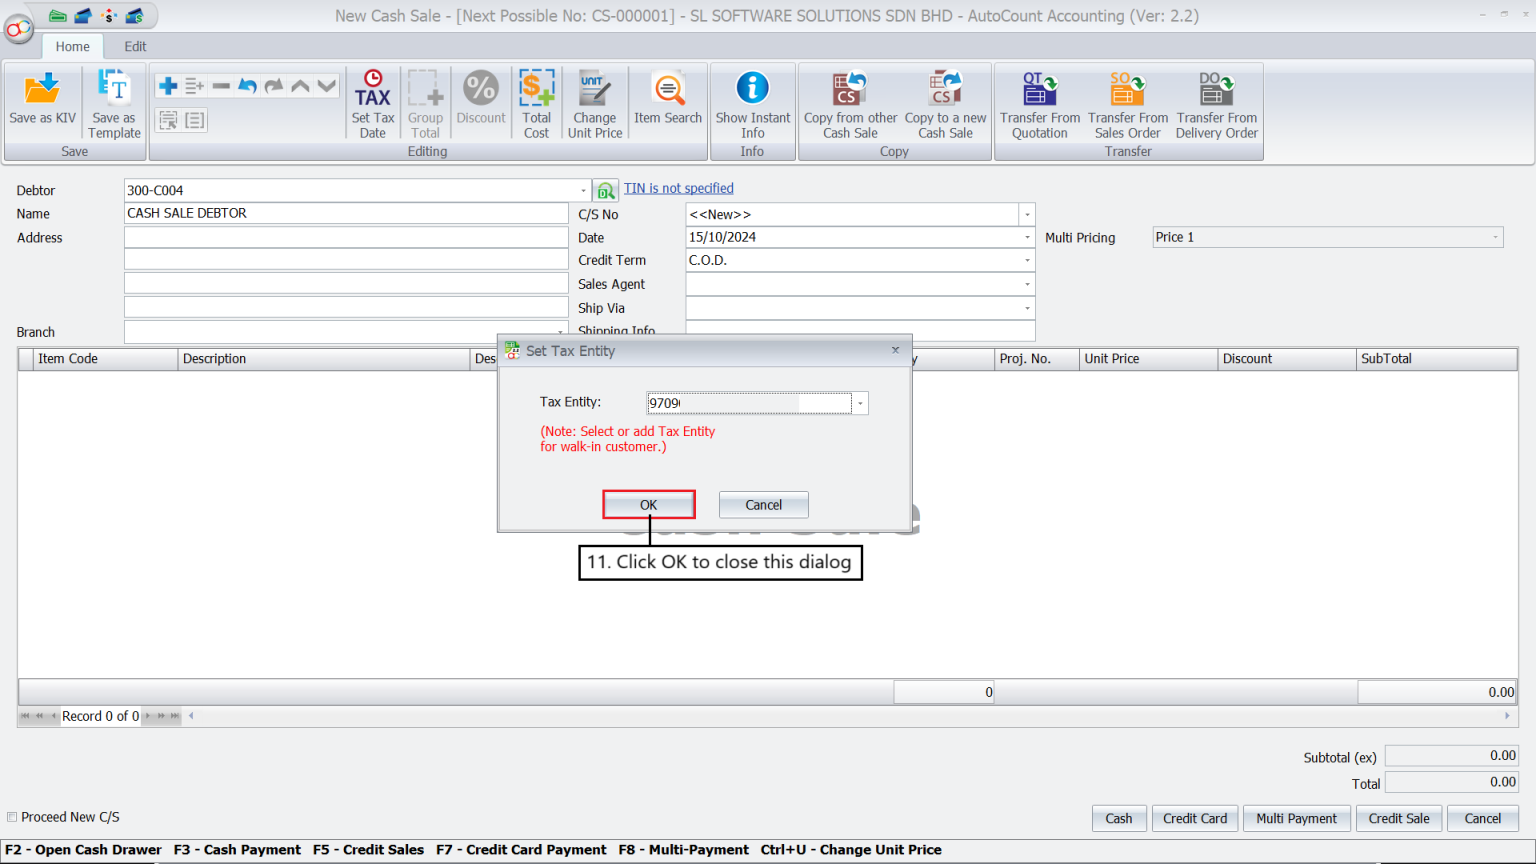Click Transfer From Sales Order
Screen dimensions: 1536x864
pyautogui.click(x=1128, y=104)
